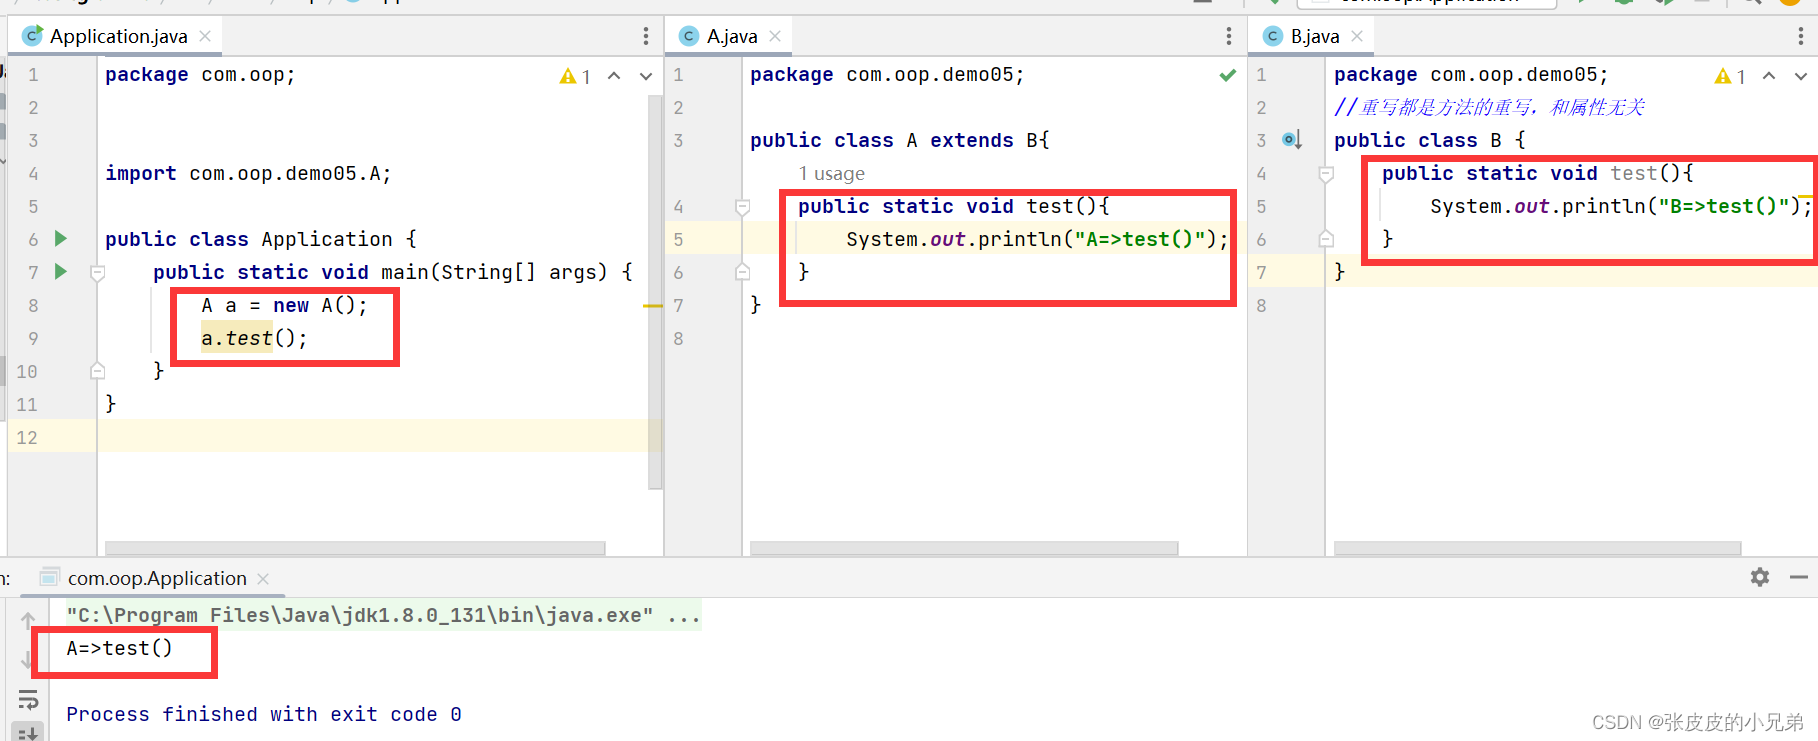
Task: Click line number 5 in A.java gutter
Action: [x=678, y=240]
